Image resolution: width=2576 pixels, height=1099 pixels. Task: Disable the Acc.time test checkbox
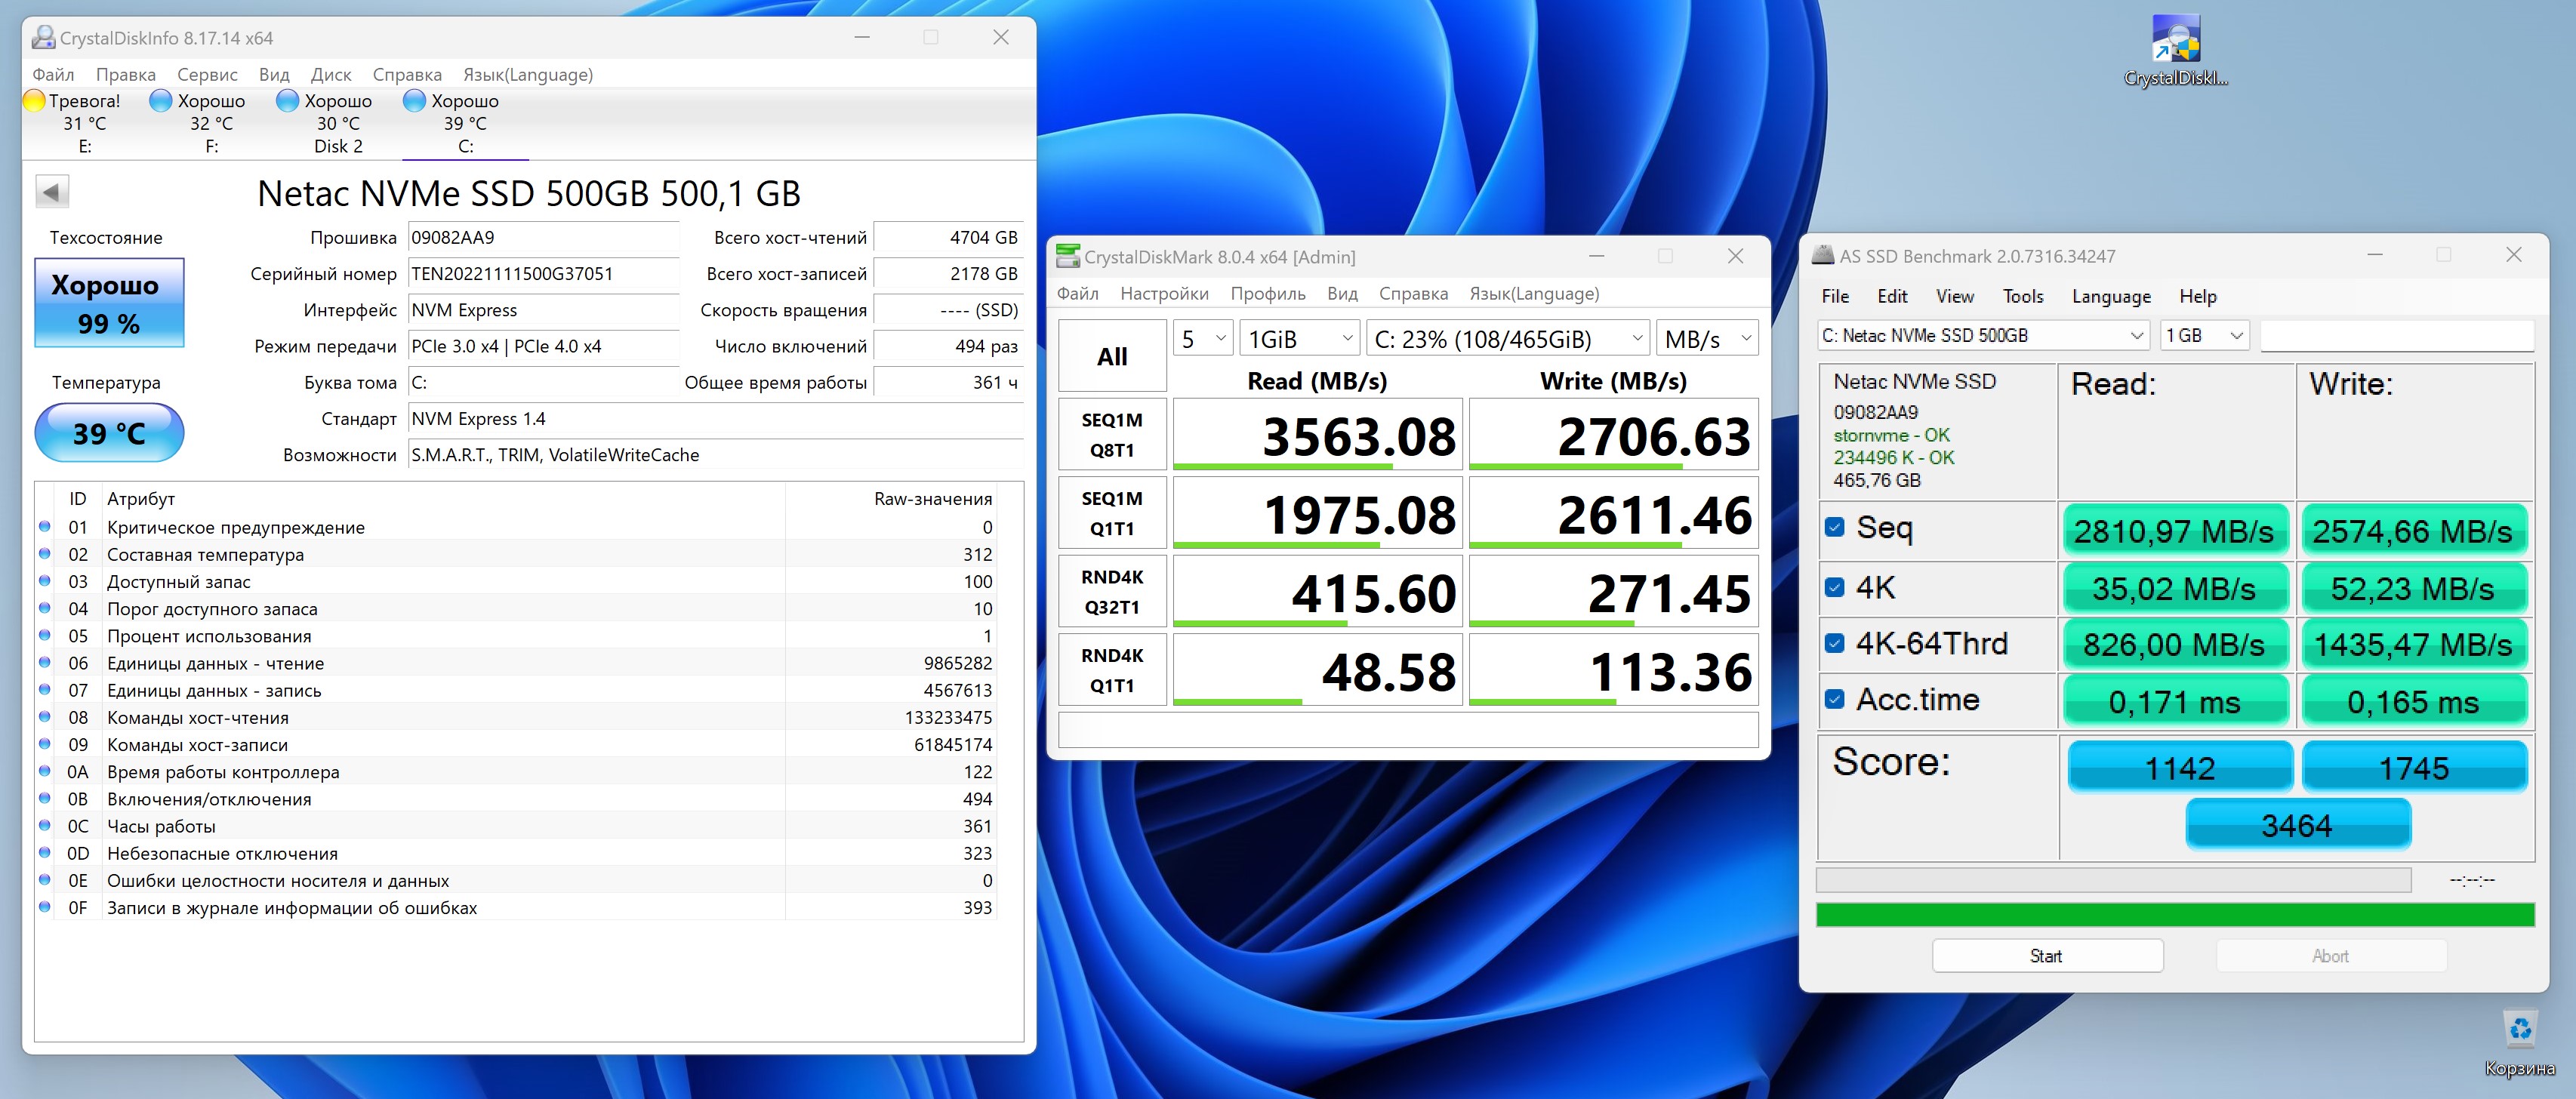click(x=1834, y=699)
